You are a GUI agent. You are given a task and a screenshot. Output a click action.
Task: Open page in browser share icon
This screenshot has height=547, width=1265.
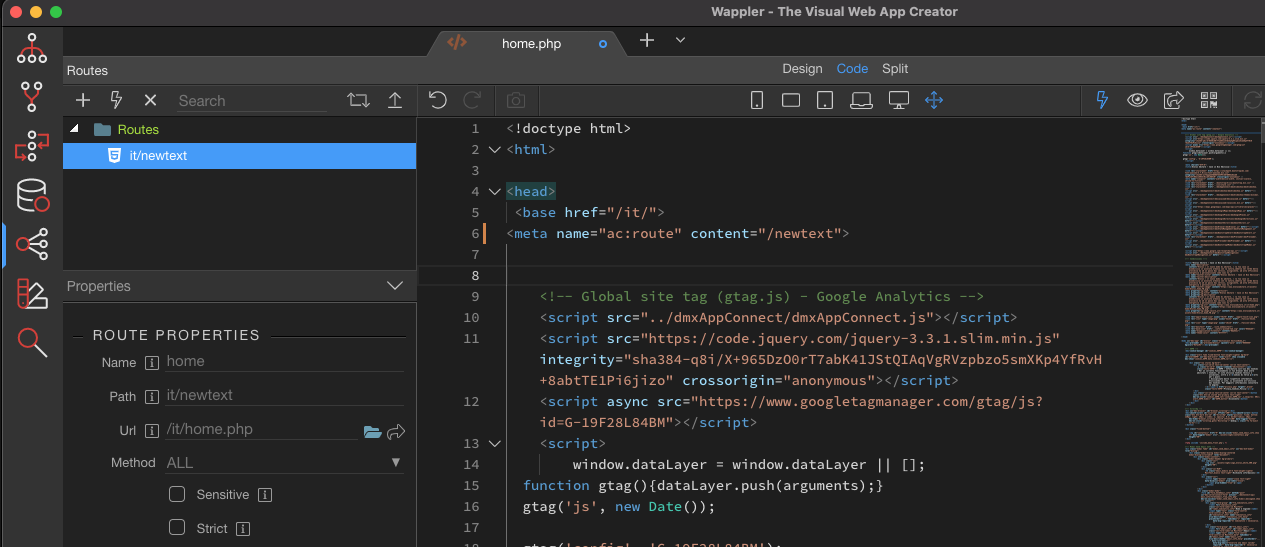tap(1174, 100)
